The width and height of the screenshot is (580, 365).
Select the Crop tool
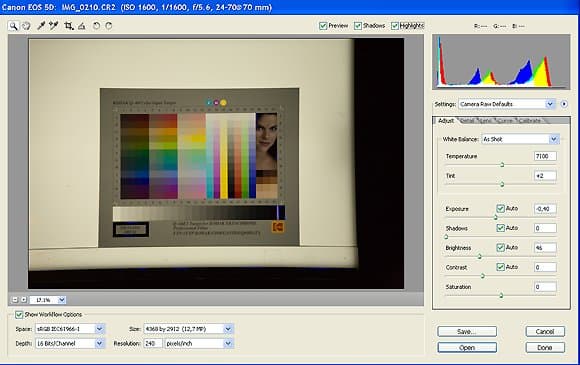tap(68, 26)
